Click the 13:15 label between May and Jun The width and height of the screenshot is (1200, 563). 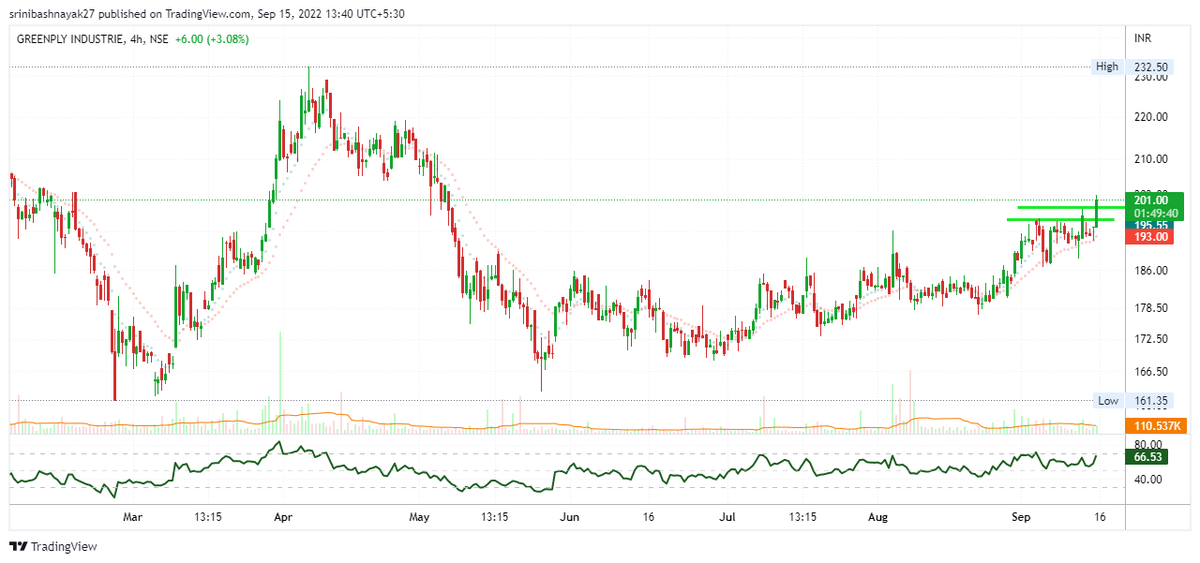coord(494,517)
